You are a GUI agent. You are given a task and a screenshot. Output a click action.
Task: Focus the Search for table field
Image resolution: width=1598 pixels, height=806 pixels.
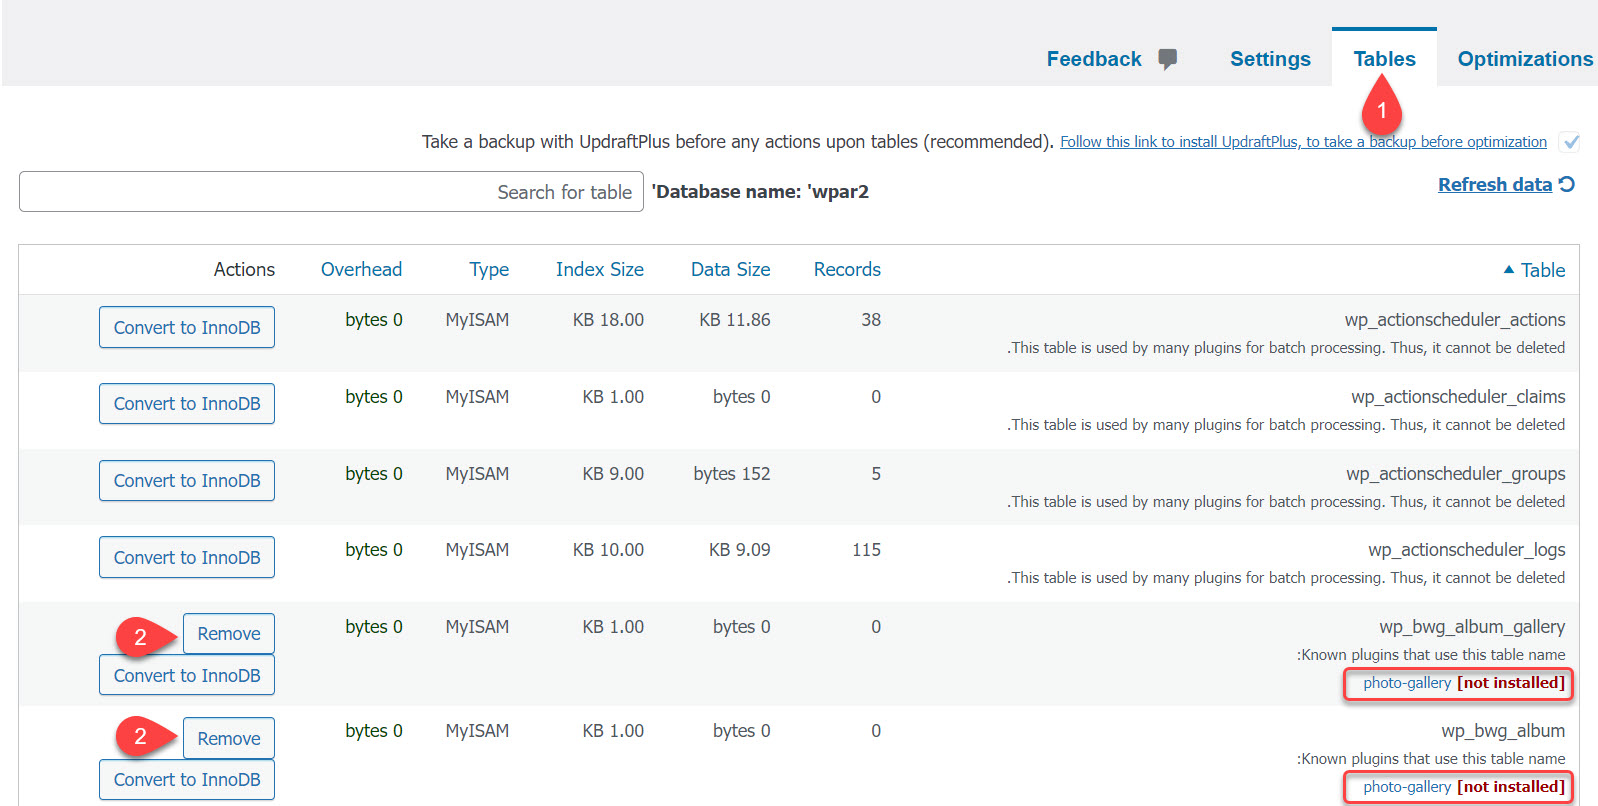(x=331, y=192)
